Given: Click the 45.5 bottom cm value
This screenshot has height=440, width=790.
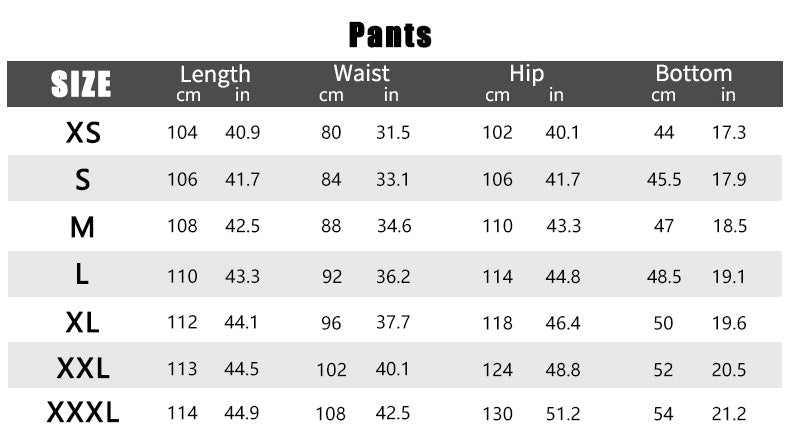Looking at the screenshot, I should tap(664, 180).
